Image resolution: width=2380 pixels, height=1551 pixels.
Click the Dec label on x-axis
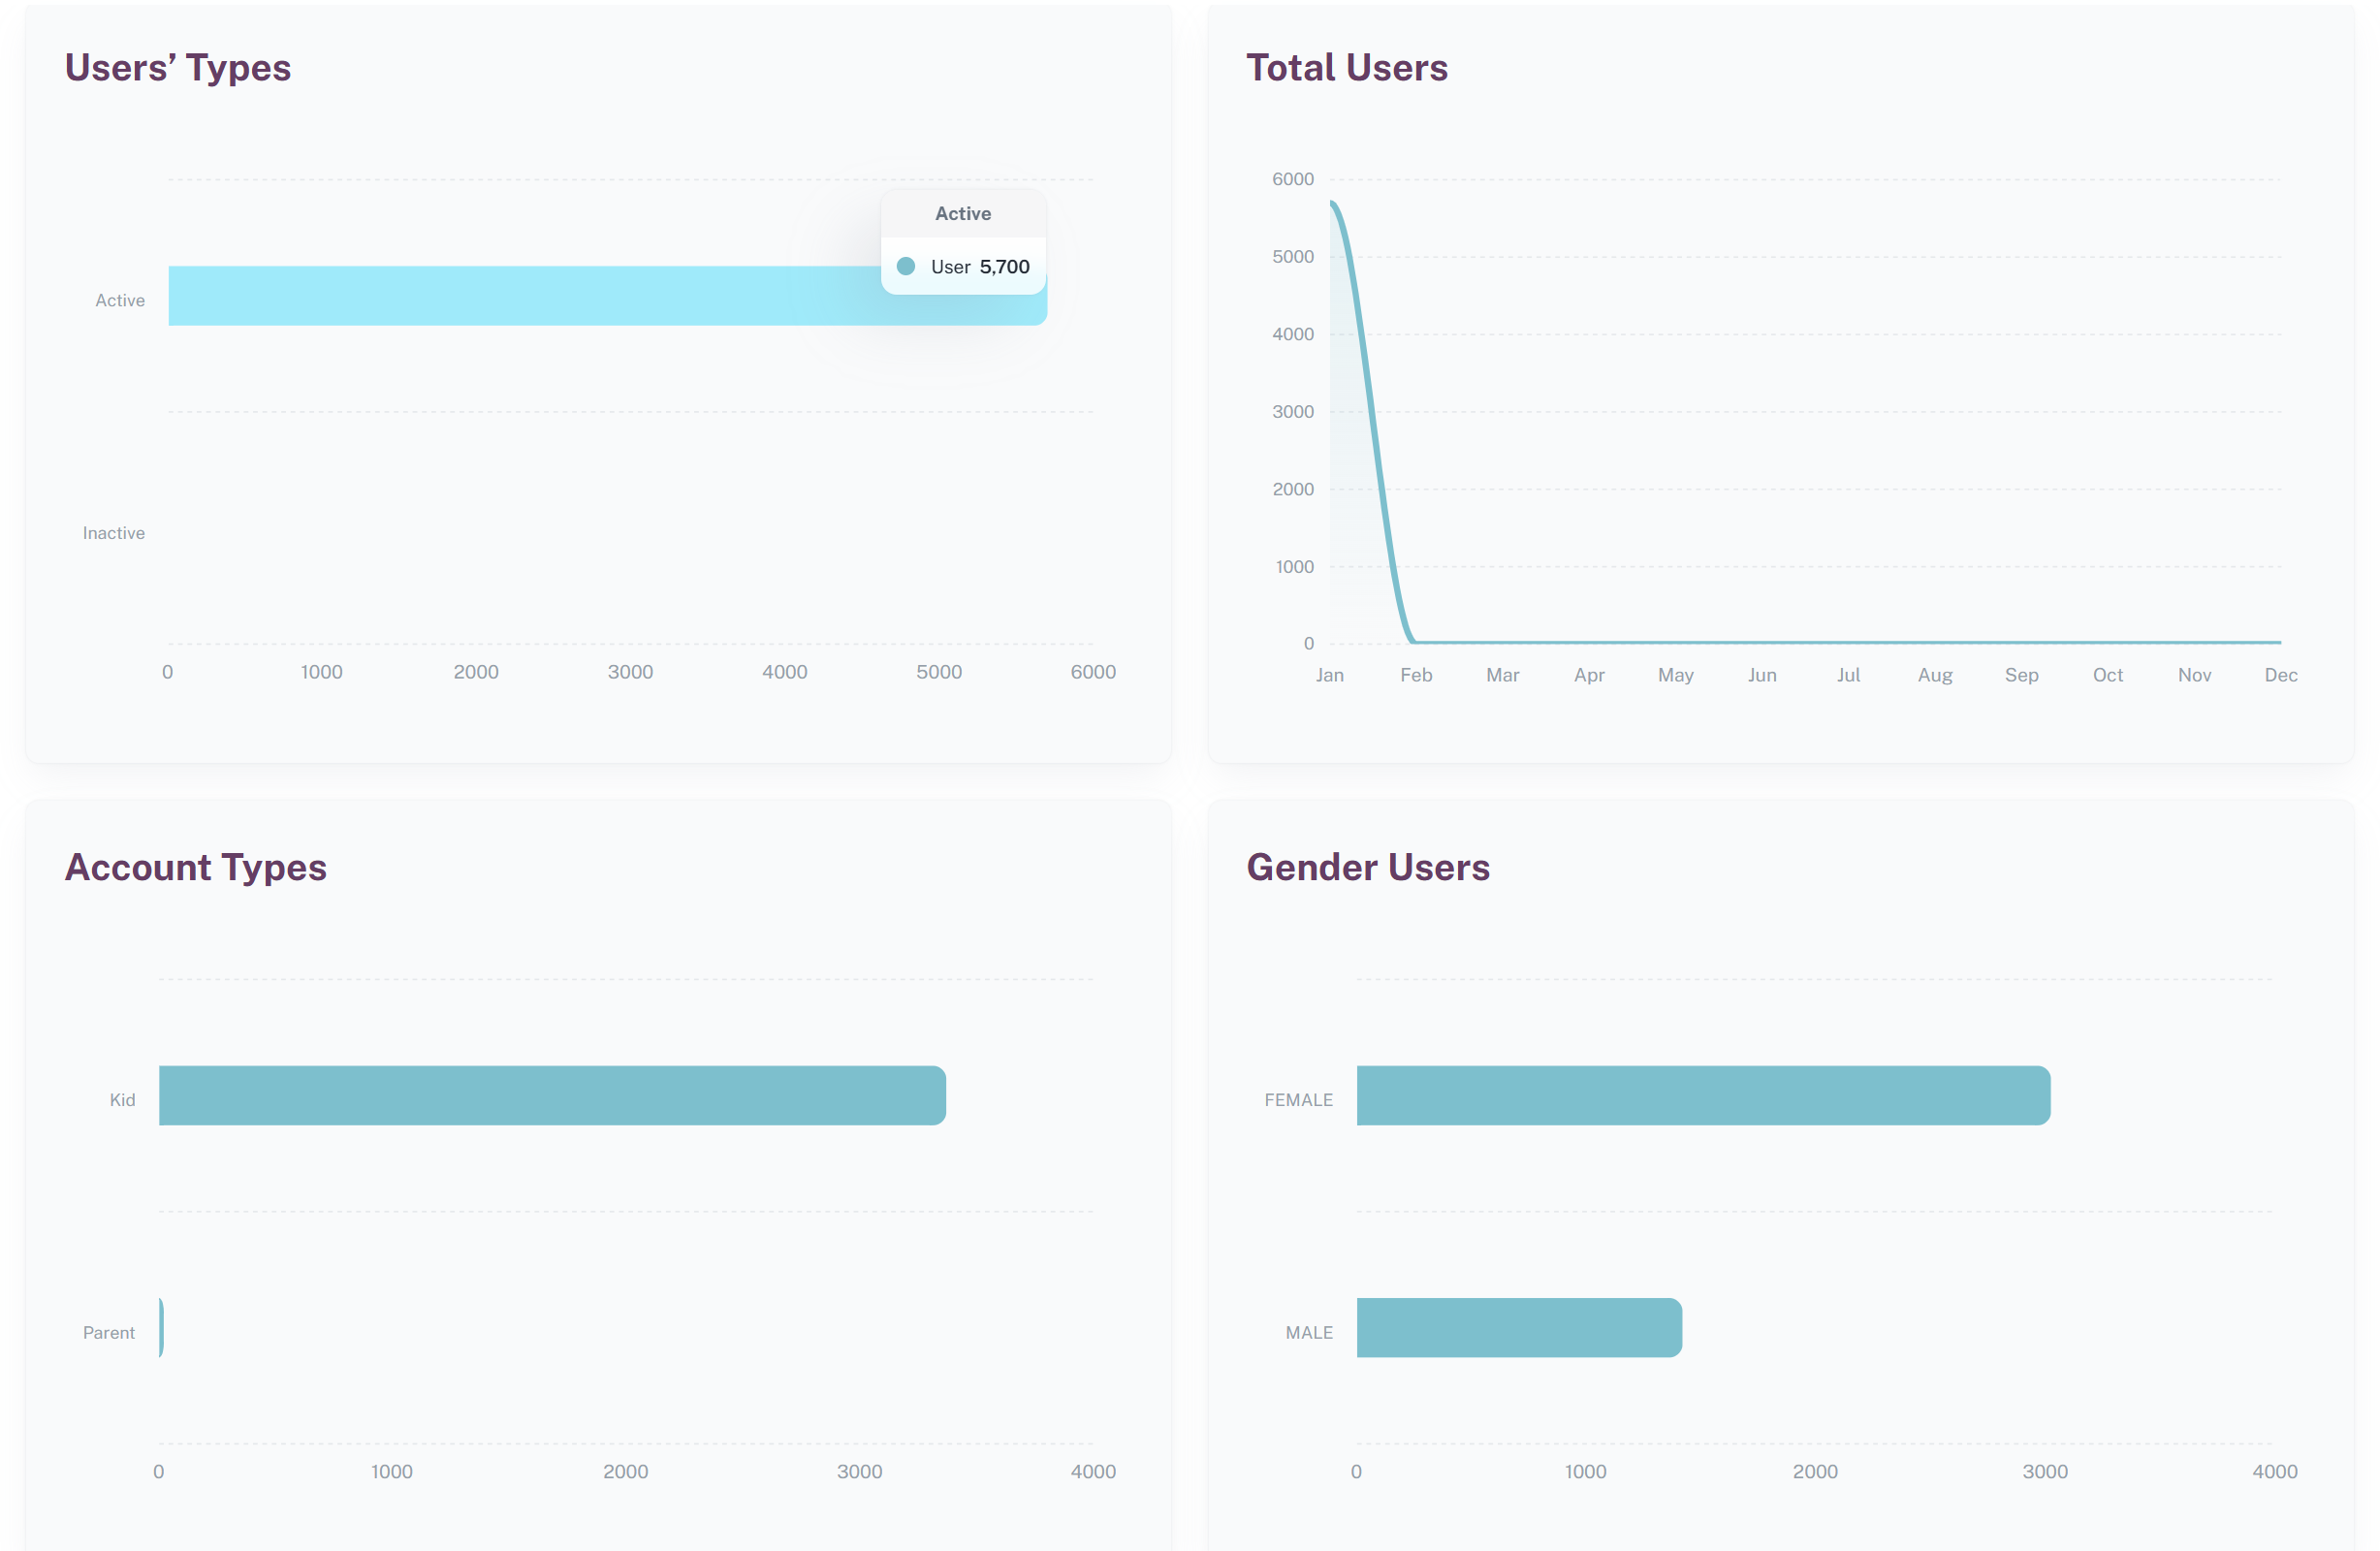[x=2280, y=675]
